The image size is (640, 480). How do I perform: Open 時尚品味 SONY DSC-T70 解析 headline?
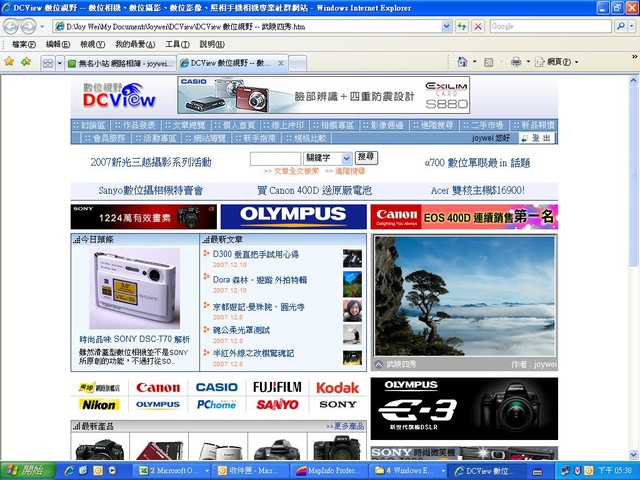(x=135, y=339)
